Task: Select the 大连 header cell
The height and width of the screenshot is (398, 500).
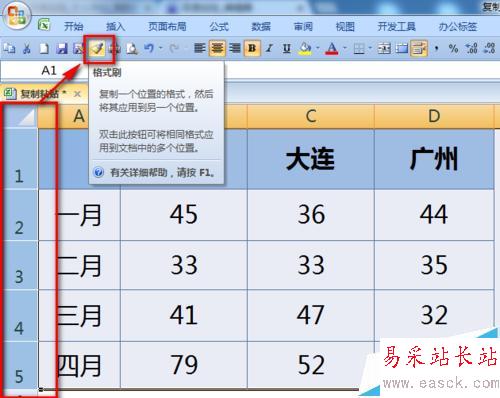Action: [311, 159]
